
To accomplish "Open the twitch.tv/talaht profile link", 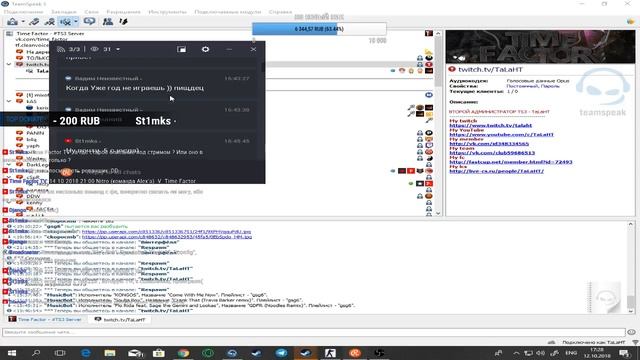I will 491,125.
